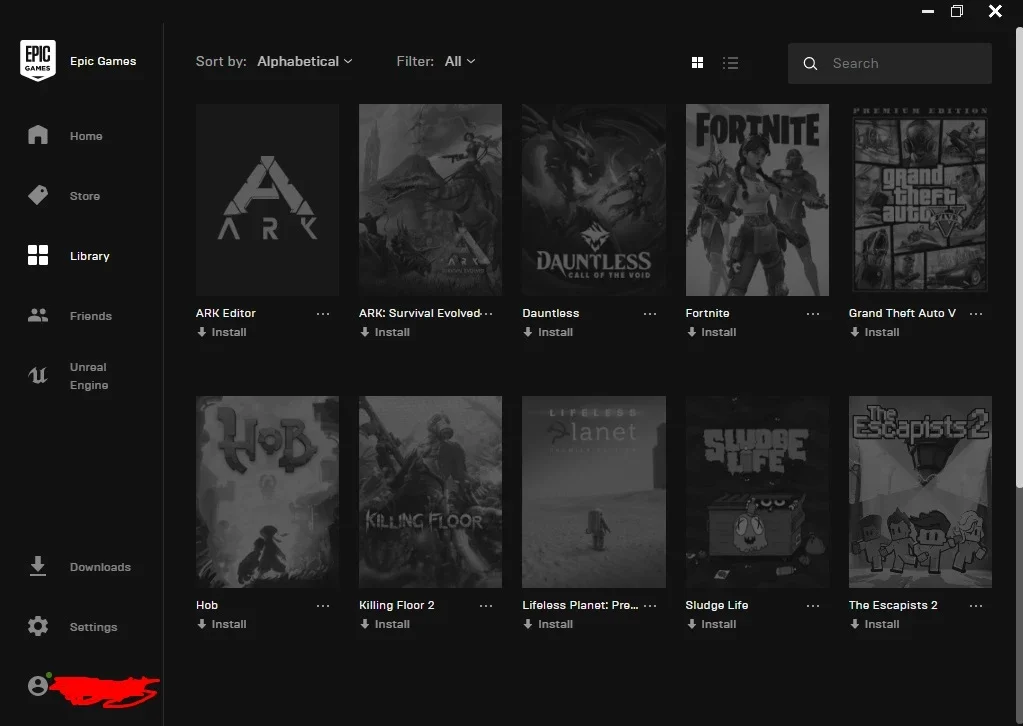Screen dimensions: 1023x726
Task: Open Lifeless Planet three-dot options
Action: click(650, 606)
